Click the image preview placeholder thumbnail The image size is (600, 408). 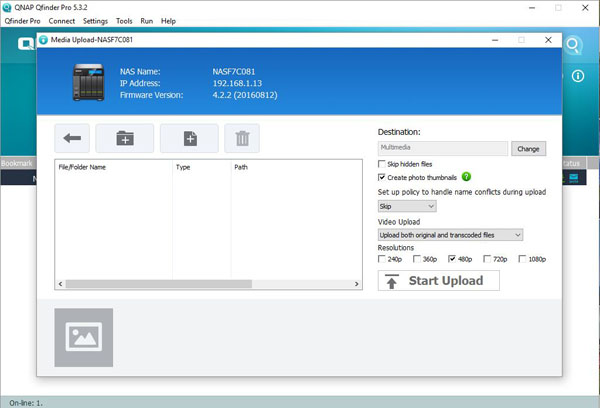click(83, 337)
